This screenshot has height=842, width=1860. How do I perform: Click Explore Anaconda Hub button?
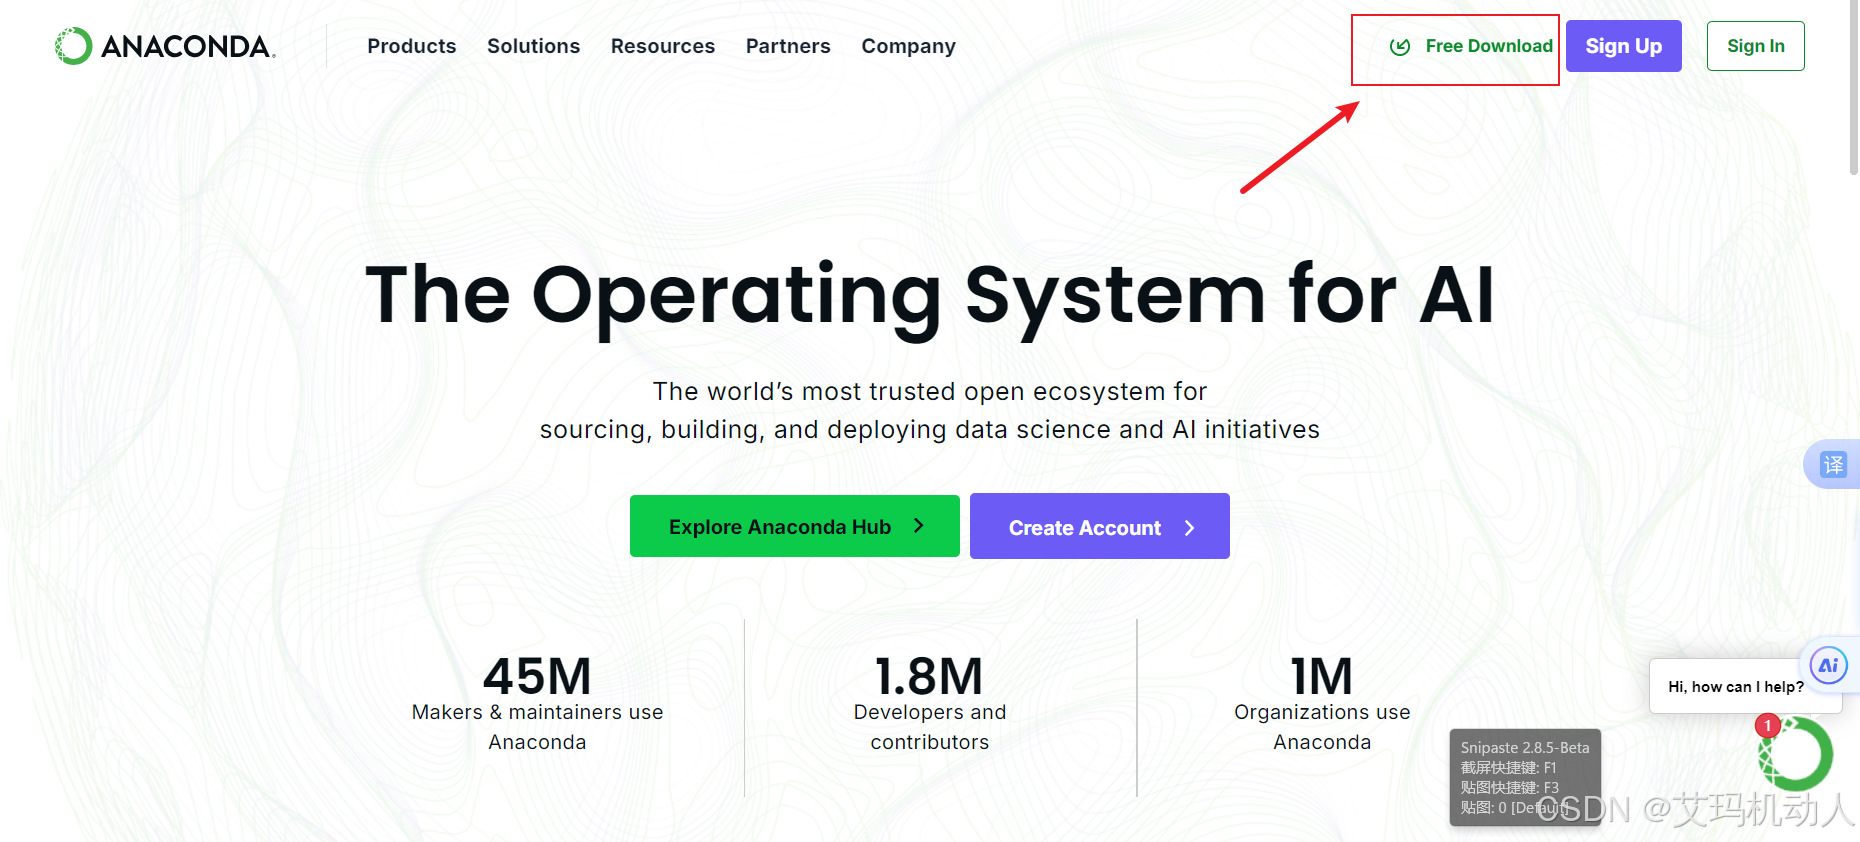794,526
